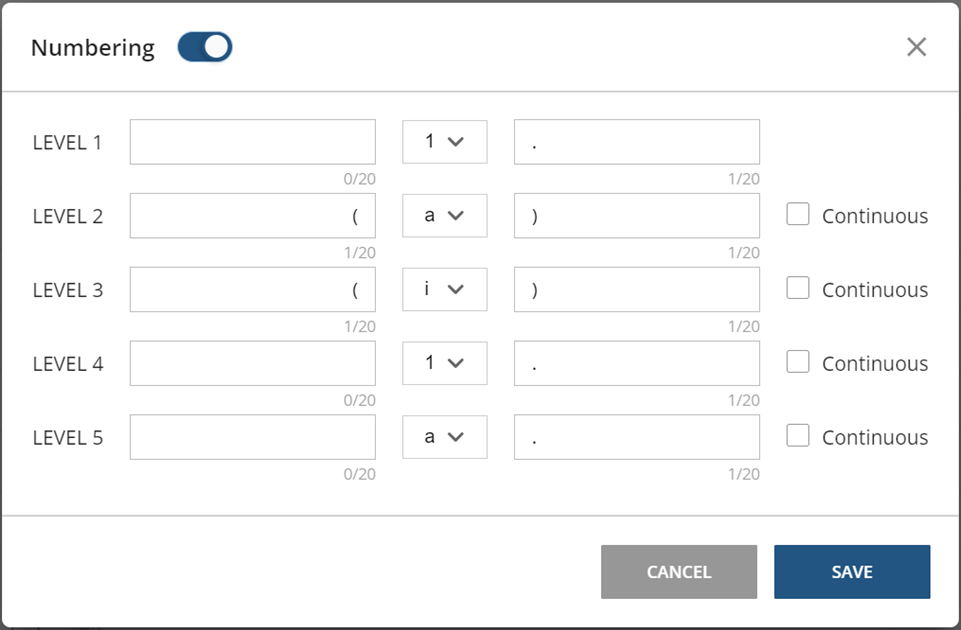This screenshot has width=961, height=630.
Task: Click the Level 2 closing parenthesis suffix field
Action: [636, 215]
